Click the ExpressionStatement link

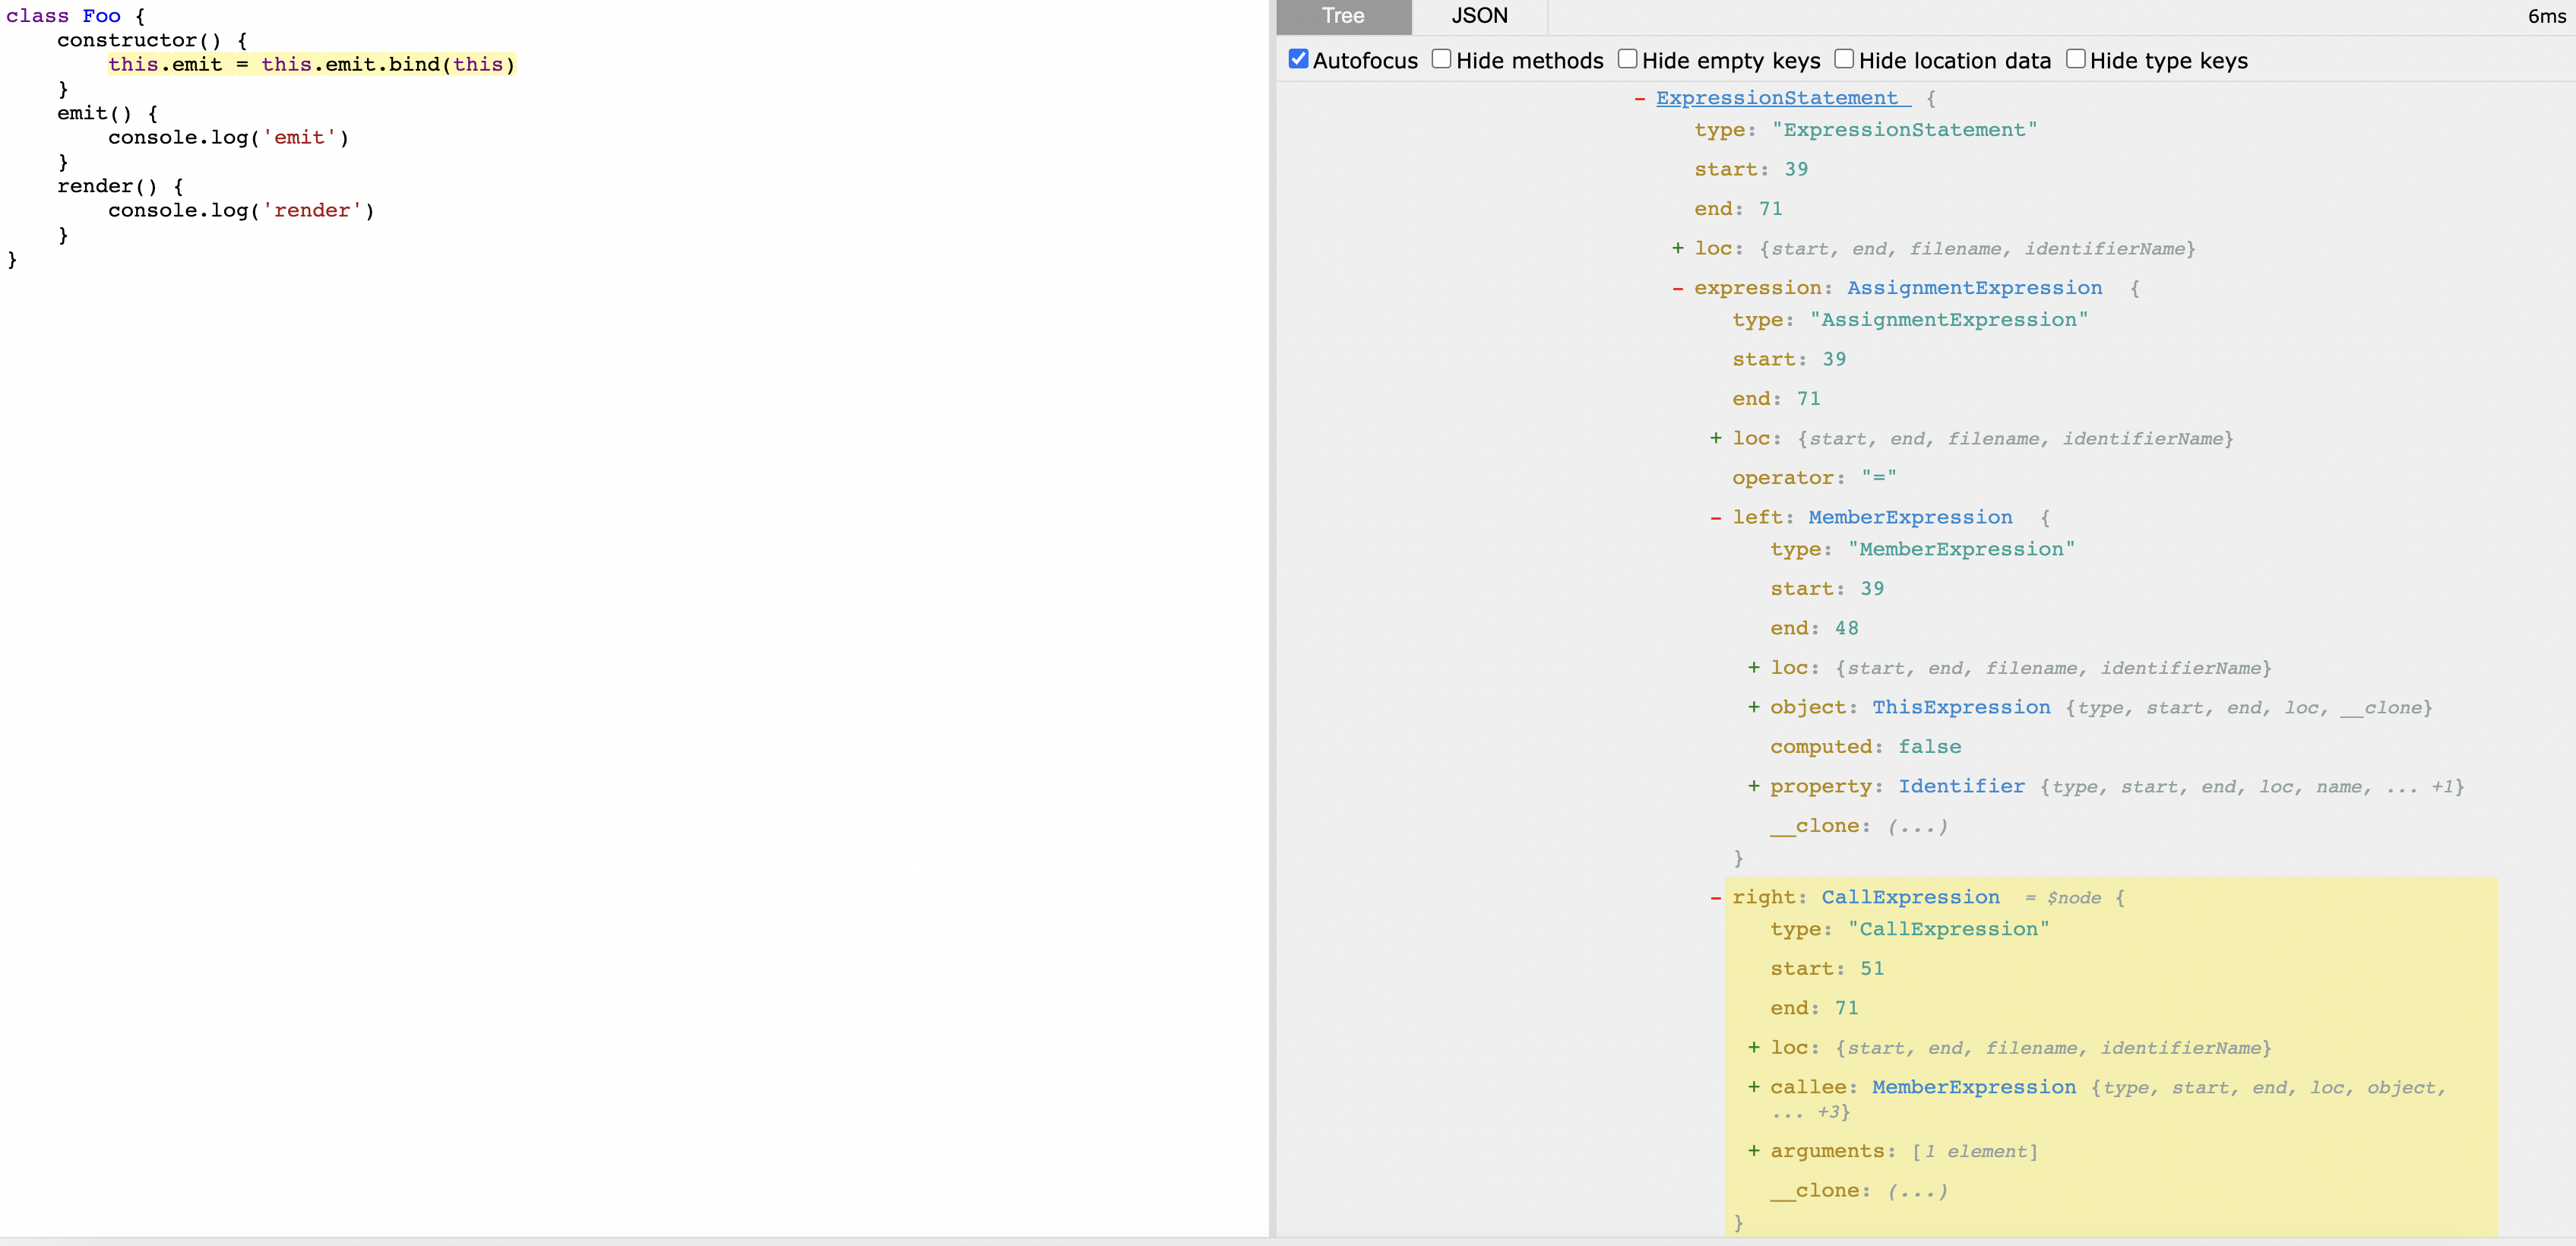tap(1780, 98)
